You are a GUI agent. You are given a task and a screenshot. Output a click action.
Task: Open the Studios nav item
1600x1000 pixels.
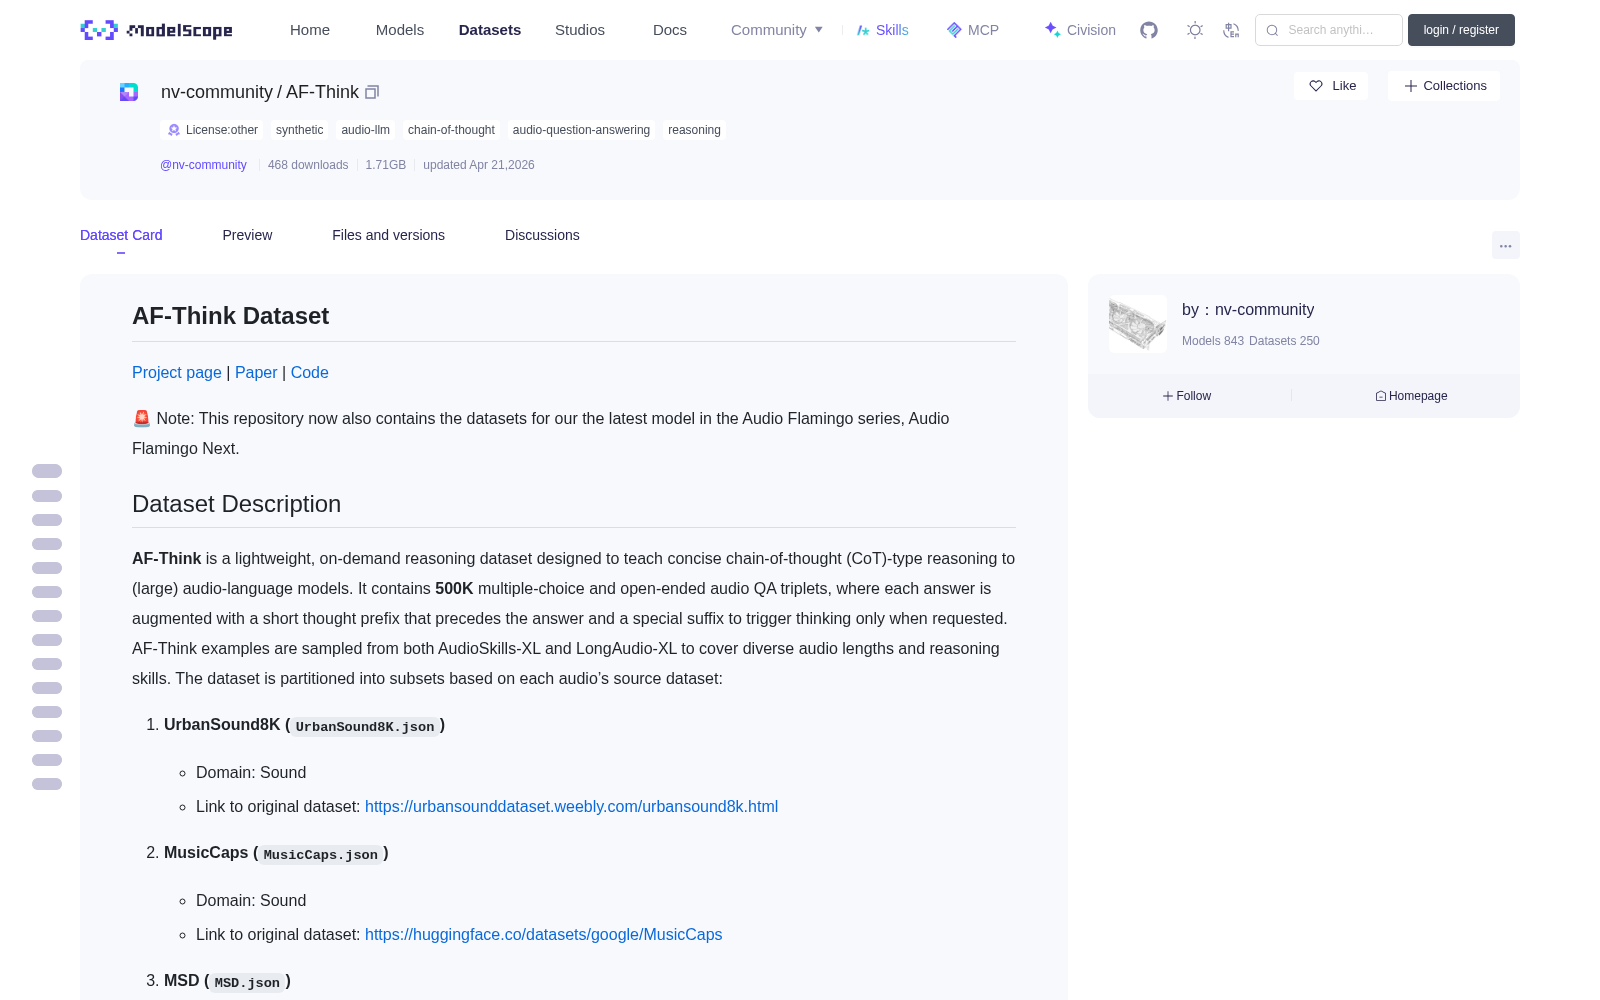pyautogui.click(x=580, y=30)
